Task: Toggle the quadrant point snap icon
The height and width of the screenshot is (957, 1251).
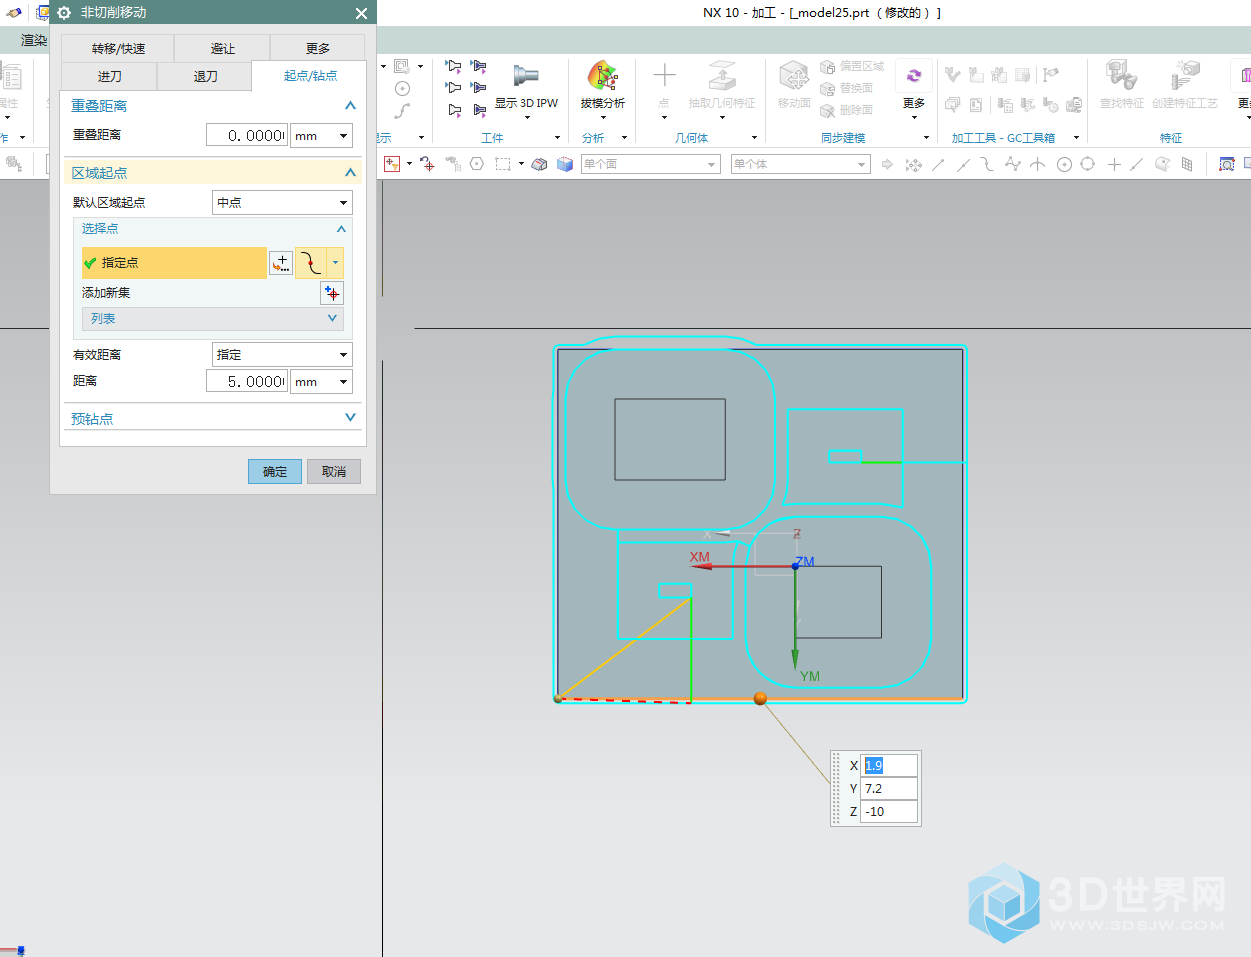Action: click(x=1088, y=164)
